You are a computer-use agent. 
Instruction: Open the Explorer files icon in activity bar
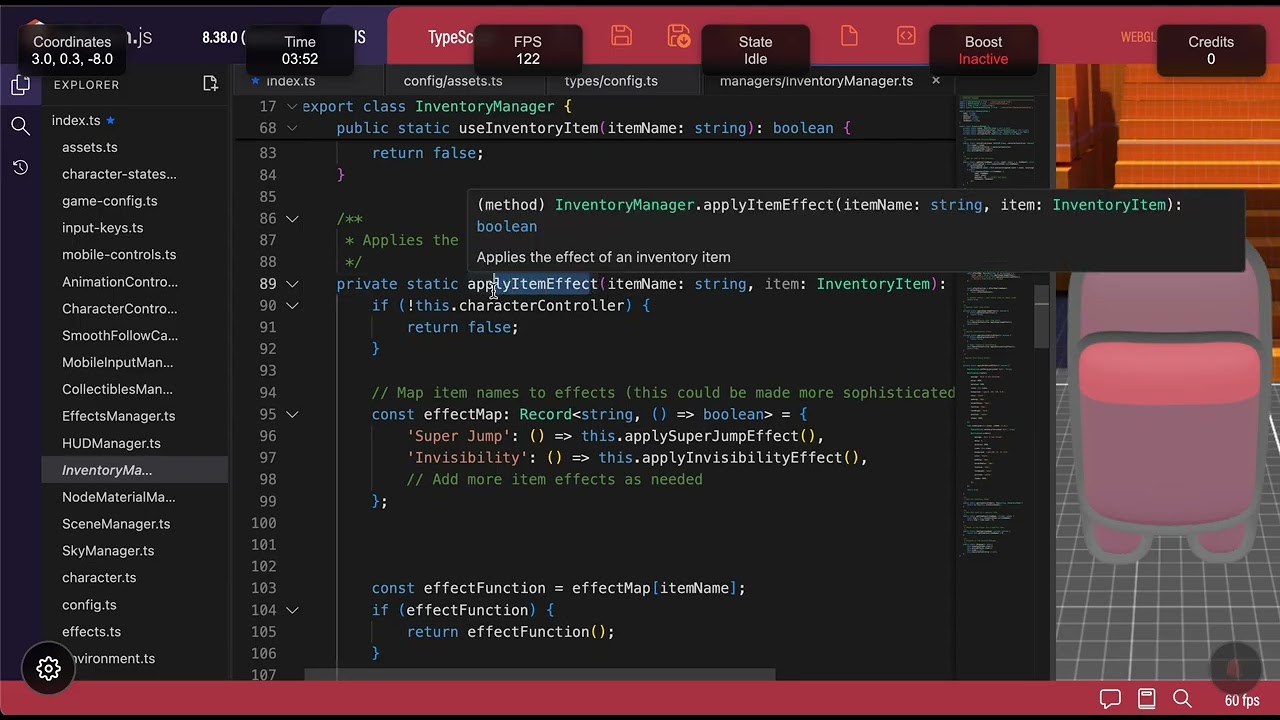(20, 85)
